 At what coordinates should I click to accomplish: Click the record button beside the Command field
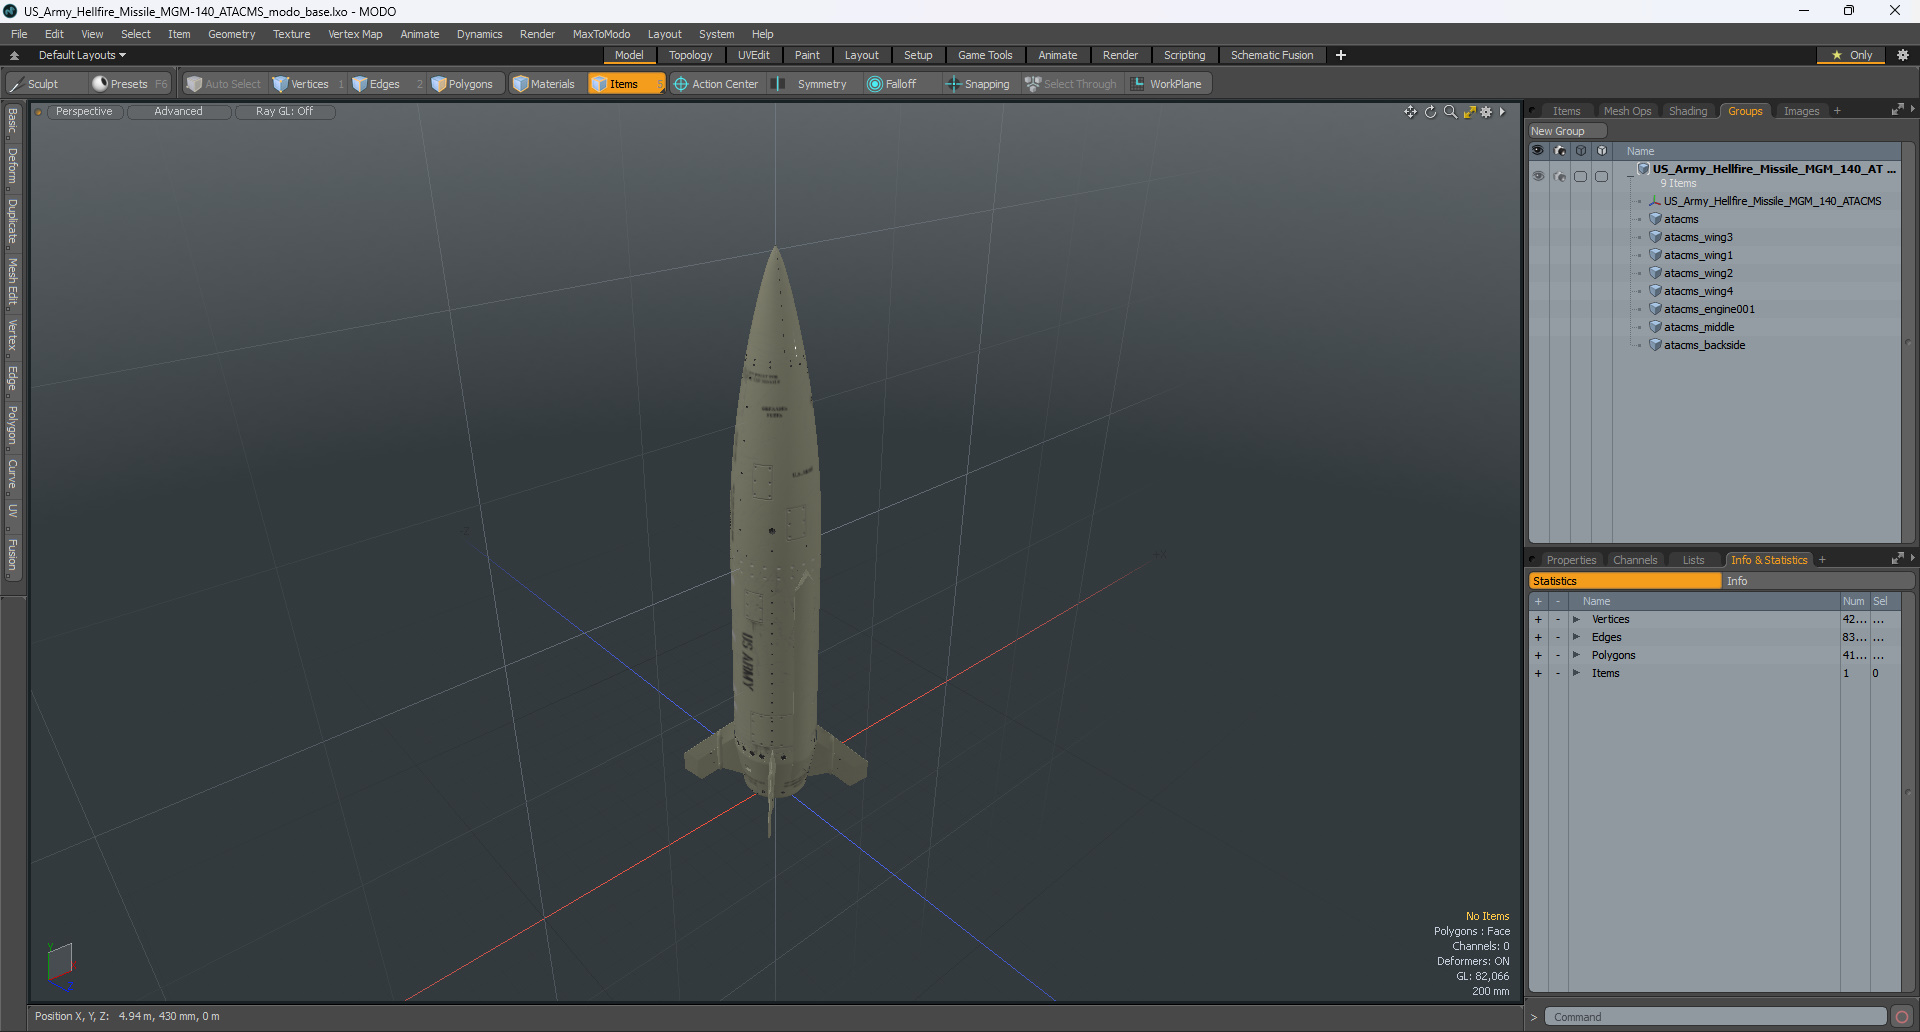coord(1902,1017)
